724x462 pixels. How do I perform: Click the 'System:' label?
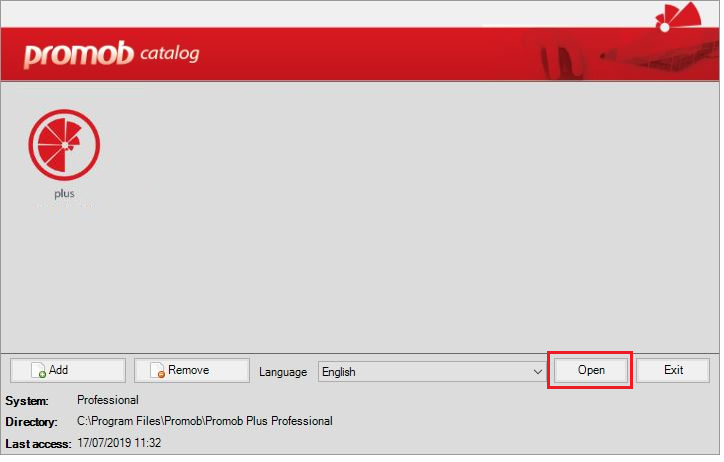pyautogui.click(x=27, y=403)
